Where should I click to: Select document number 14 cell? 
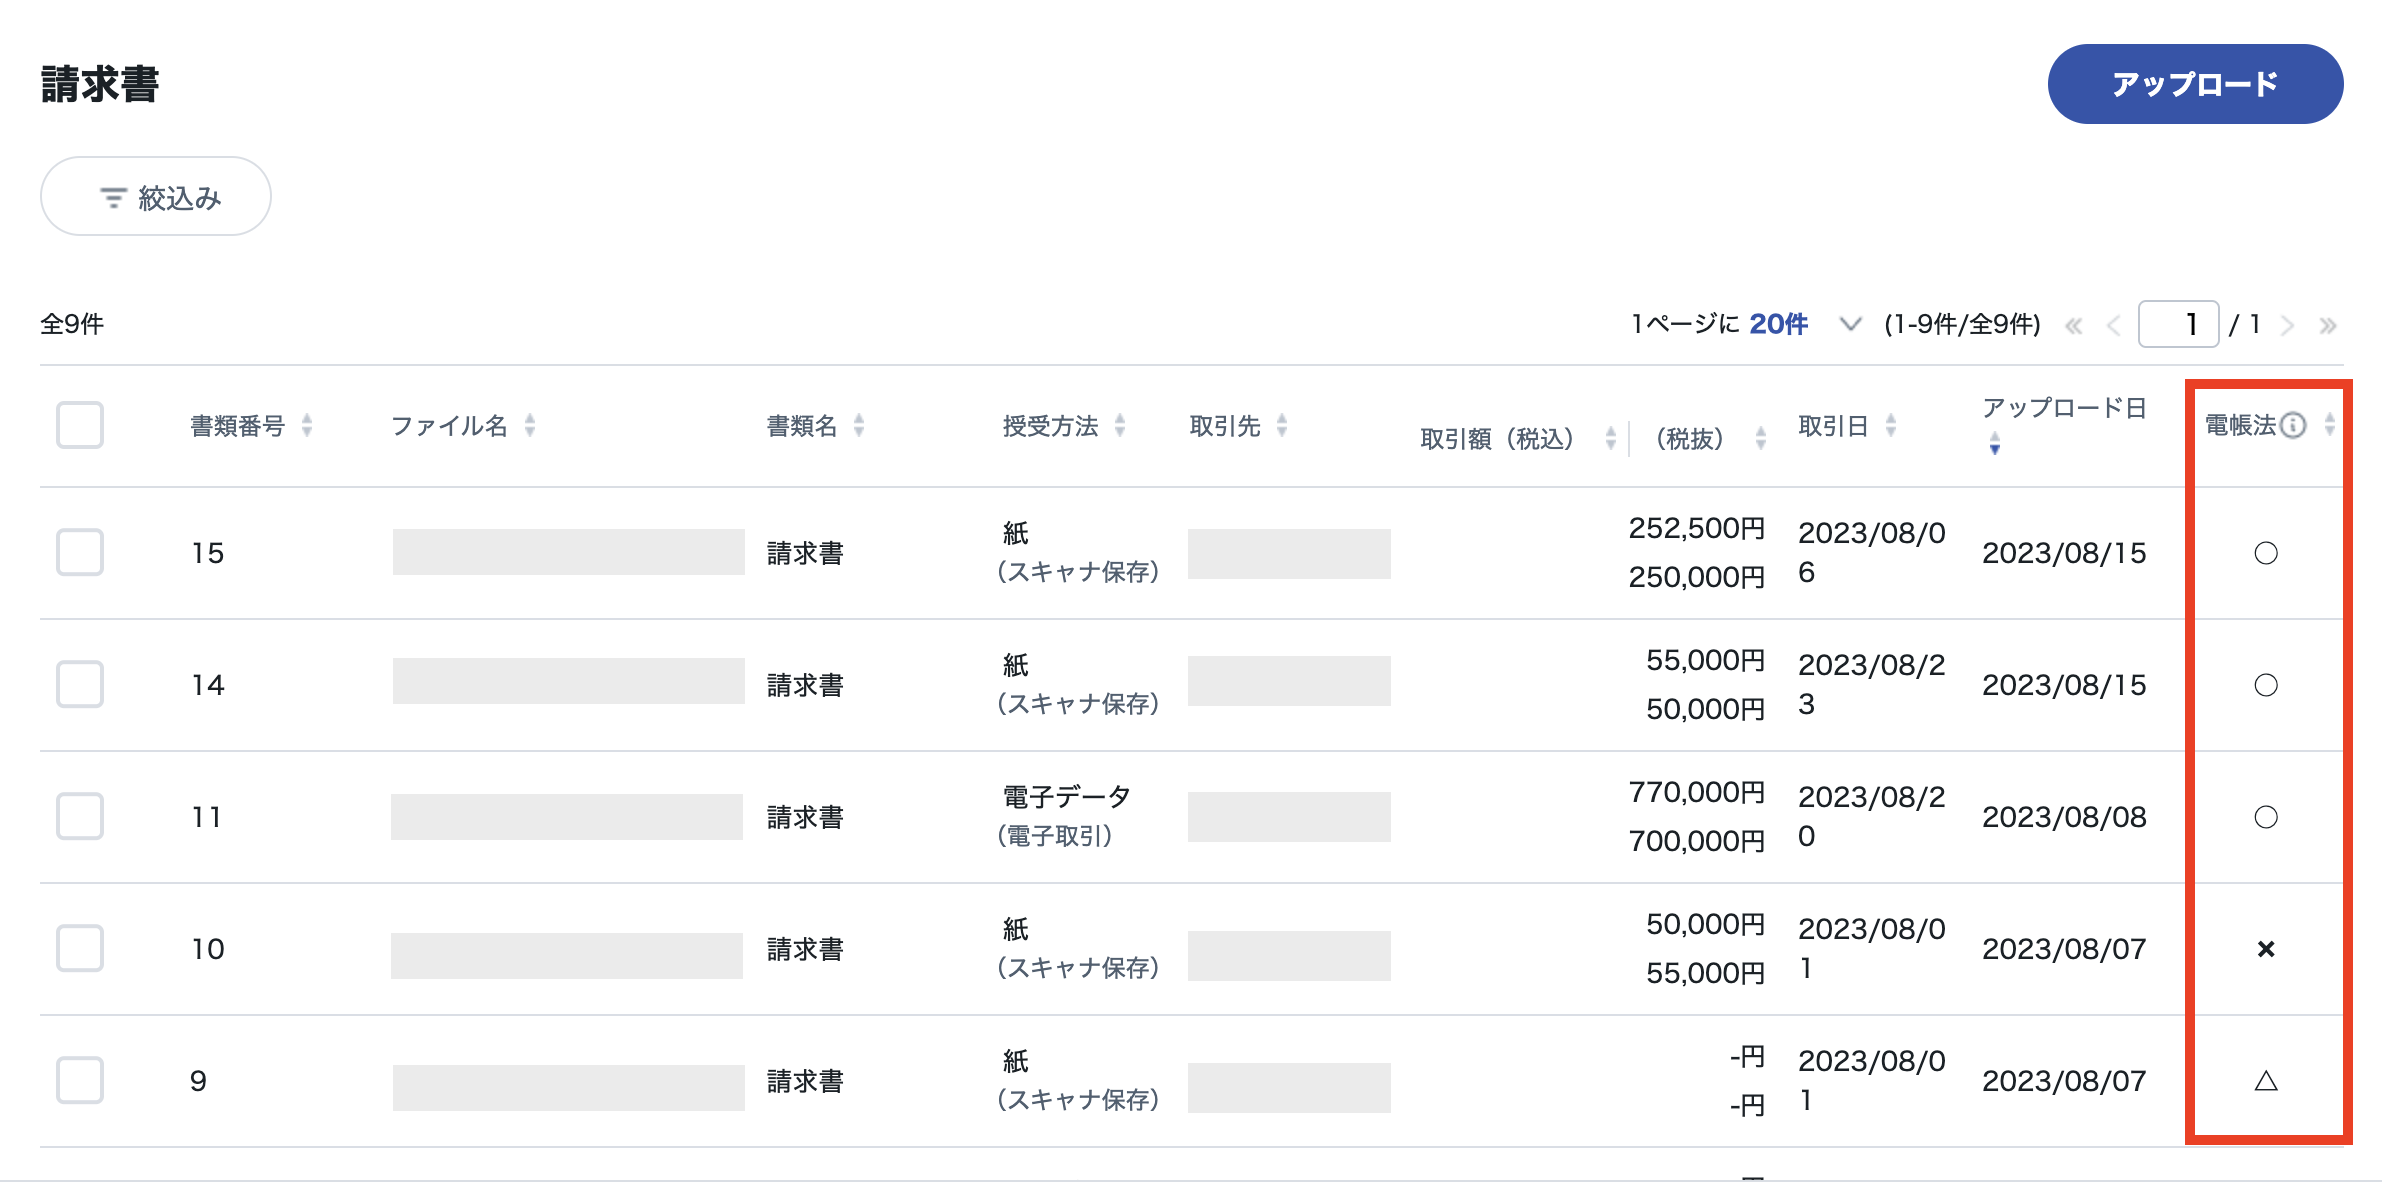pos(208,685)
